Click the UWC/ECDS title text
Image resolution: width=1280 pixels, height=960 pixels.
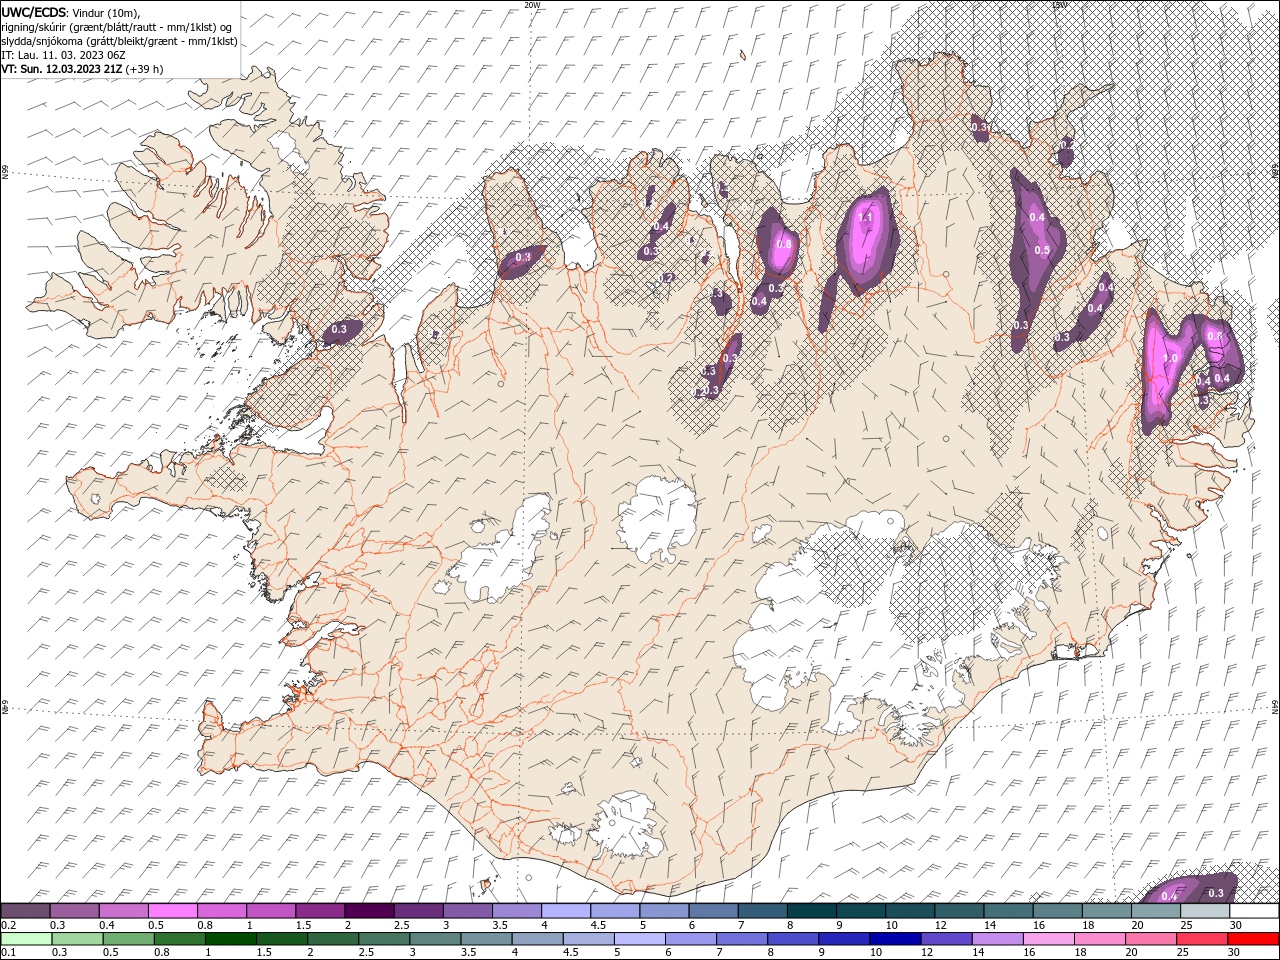point(34,11)
